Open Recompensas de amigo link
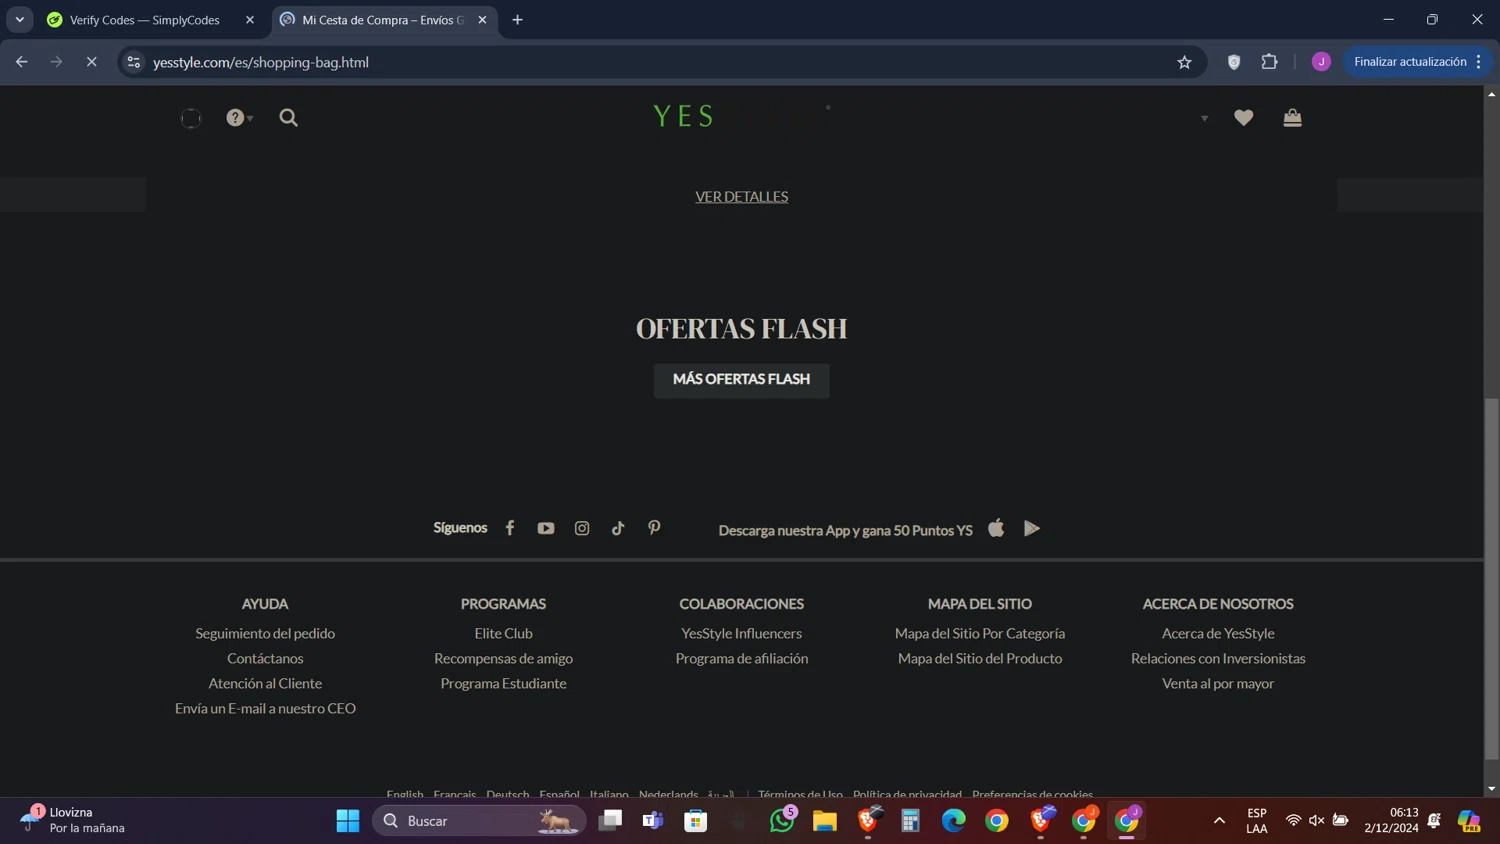This screenshot has height=844, width=1500. pyautogui.click(x=503, y=659)
